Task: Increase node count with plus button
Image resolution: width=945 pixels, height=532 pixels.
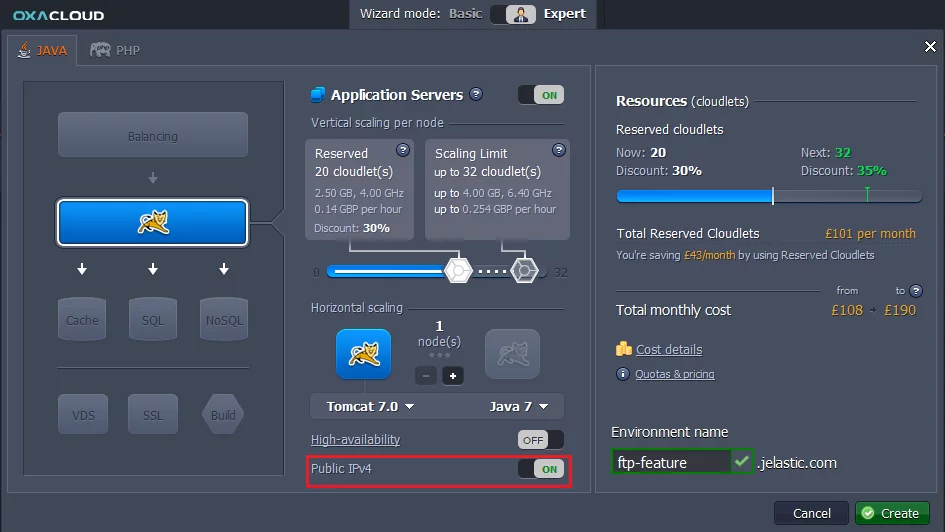Action: coord(453,376)
